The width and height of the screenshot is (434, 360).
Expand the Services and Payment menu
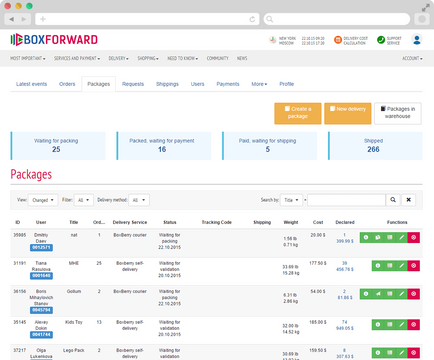coord(77,58)
